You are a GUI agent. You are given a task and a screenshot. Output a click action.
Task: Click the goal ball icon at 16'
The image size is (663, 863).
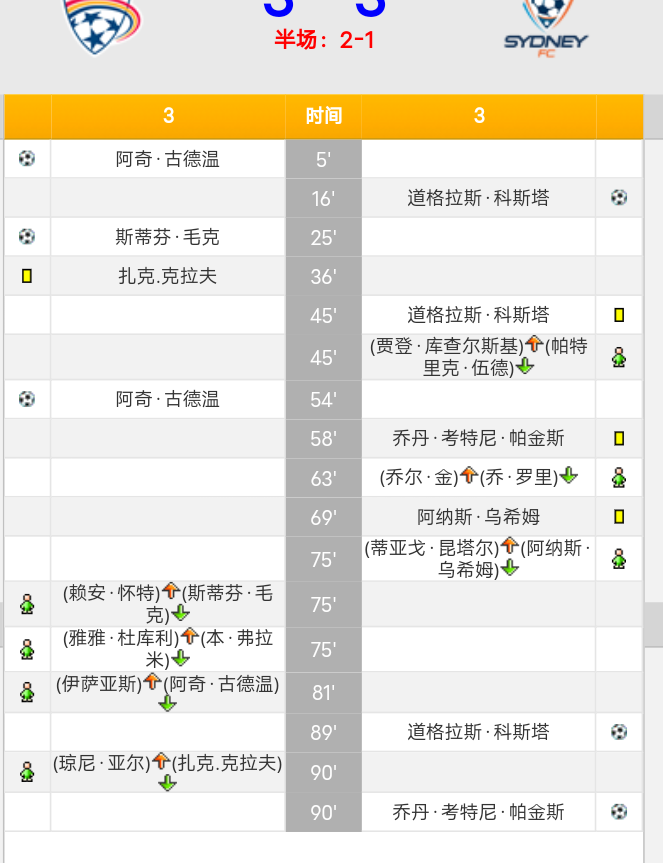(619, 198)
